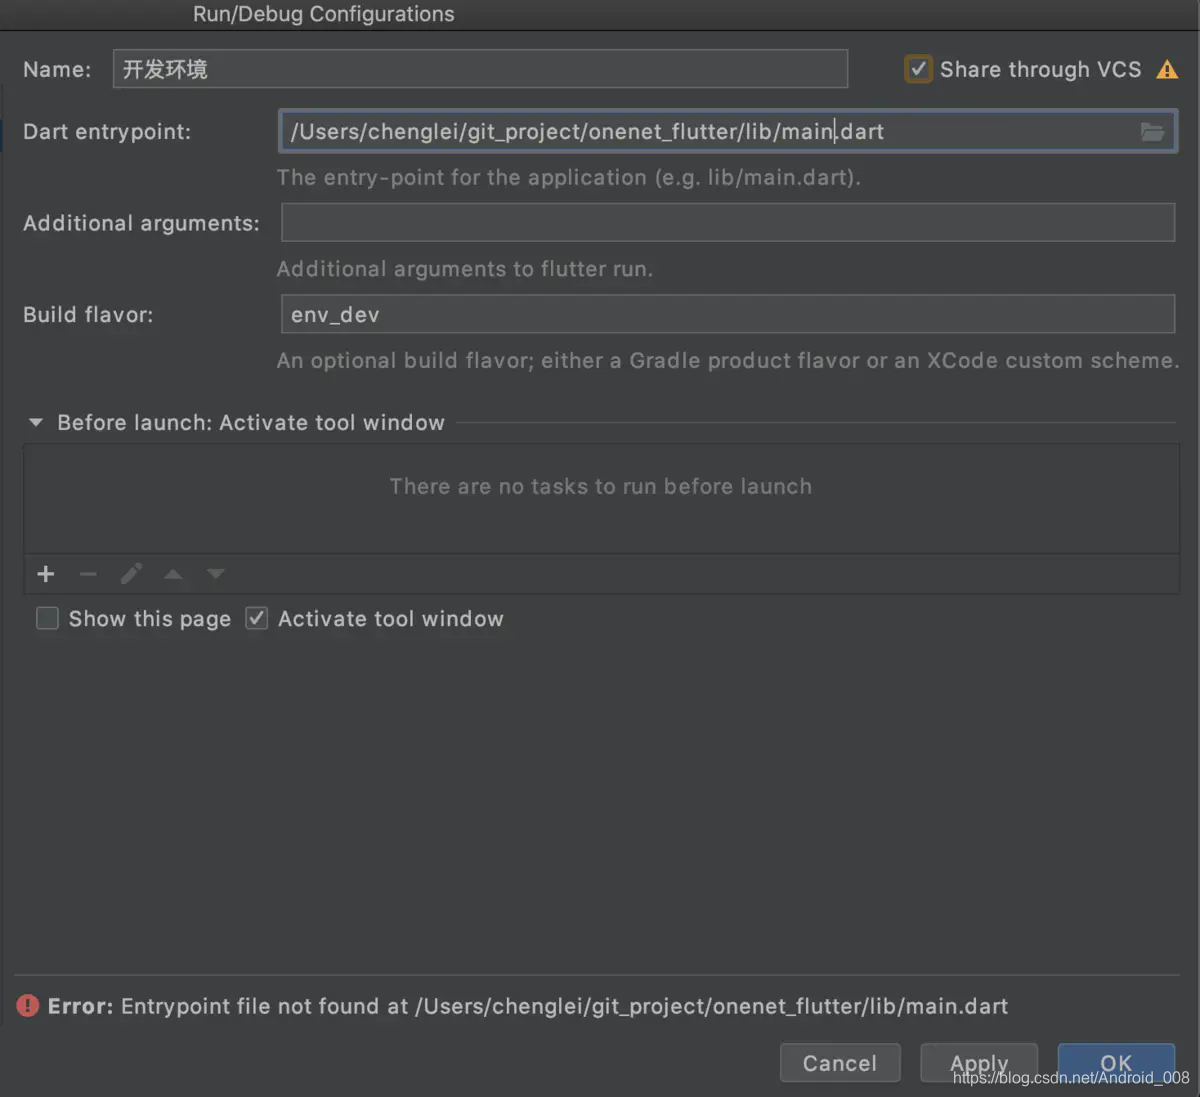This screenshot has width=1200, height=1097.
Task: Click the Cancel button
Action: (x=840, y=1063)
